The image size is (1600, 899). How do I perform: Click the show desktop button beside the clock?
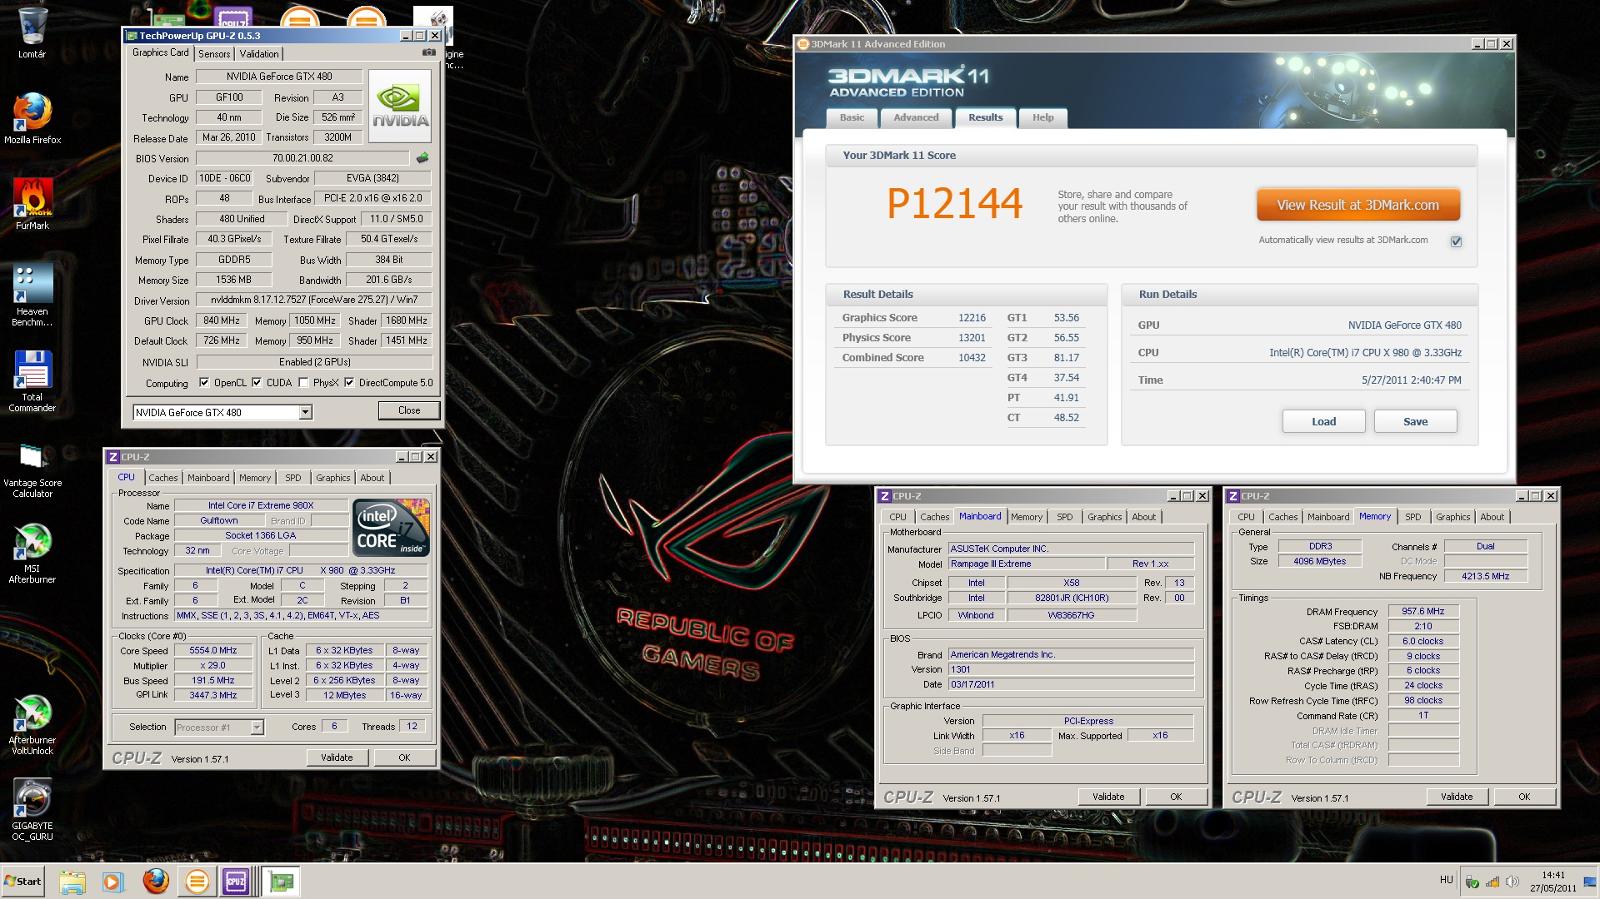pyautogui.click(x=1592, y=881)
